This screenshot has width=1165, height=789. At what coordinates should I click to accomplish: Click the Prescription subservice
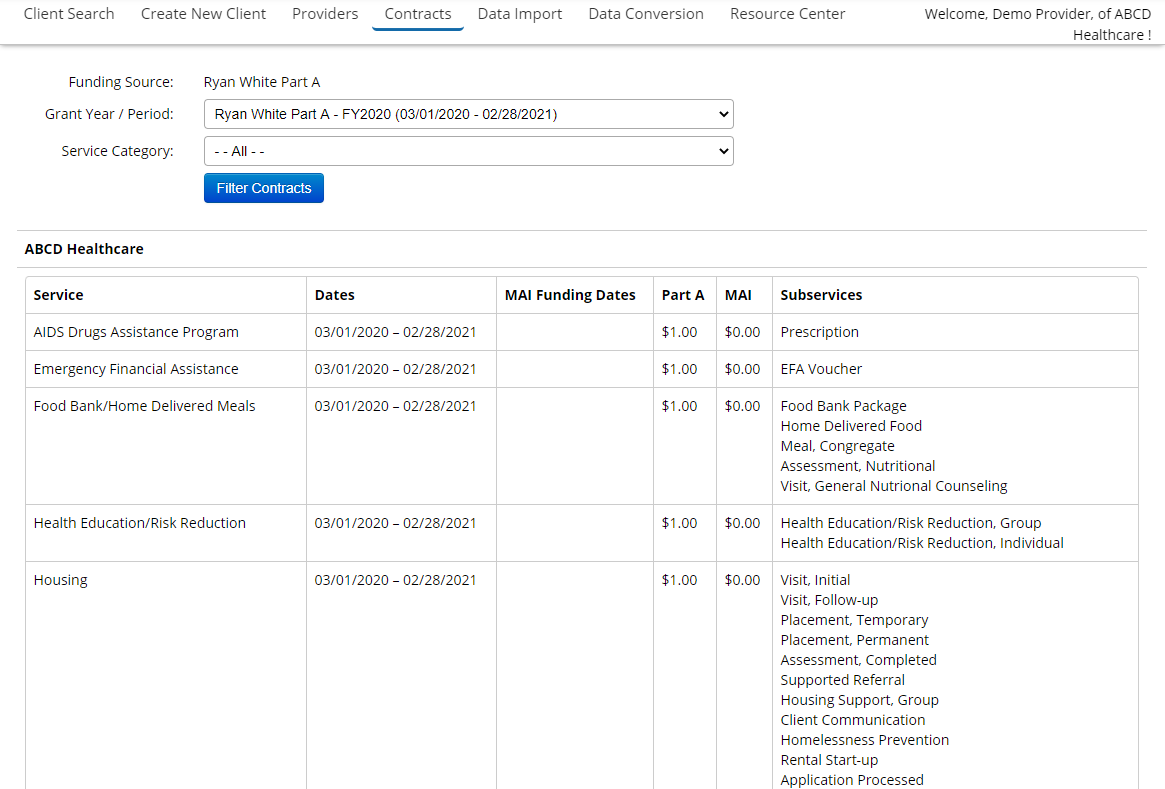820,332
